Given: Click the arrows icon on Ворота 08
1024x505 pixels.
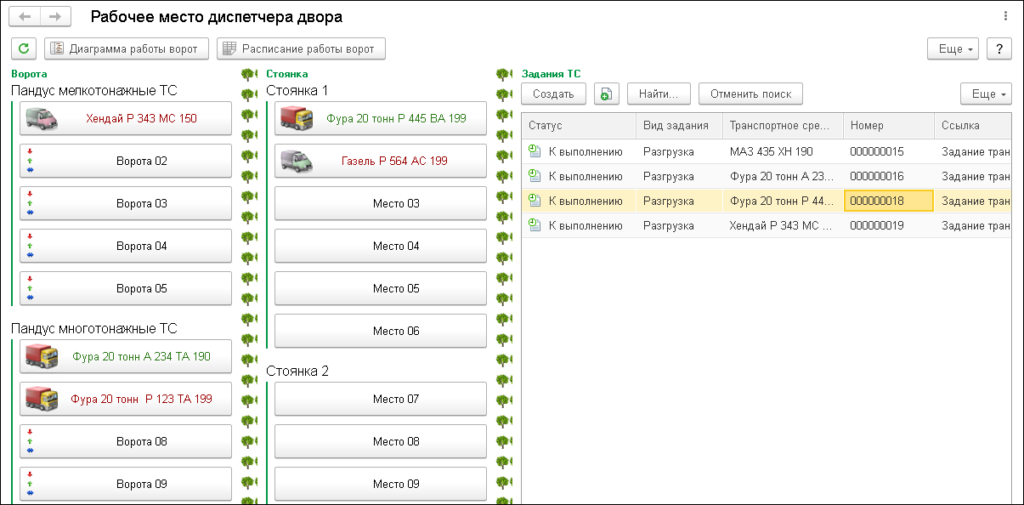Looking at the screenshot, I should pos(29,441).
